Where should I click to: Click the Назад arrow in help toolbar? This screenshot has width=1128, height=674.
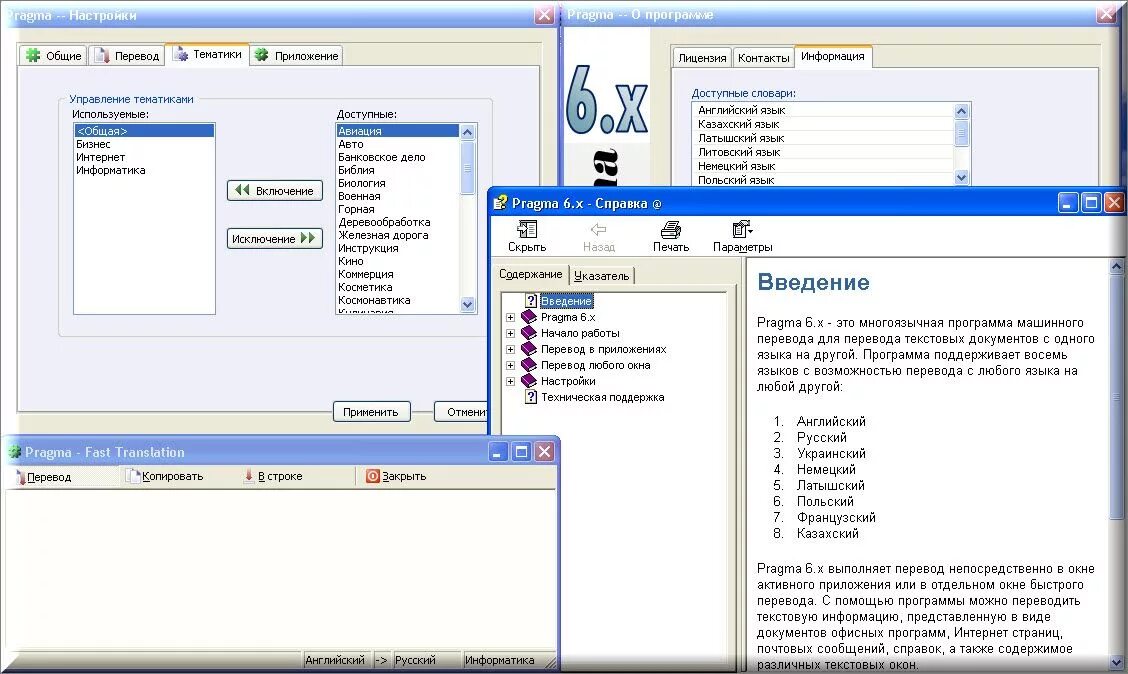(599, 229)
